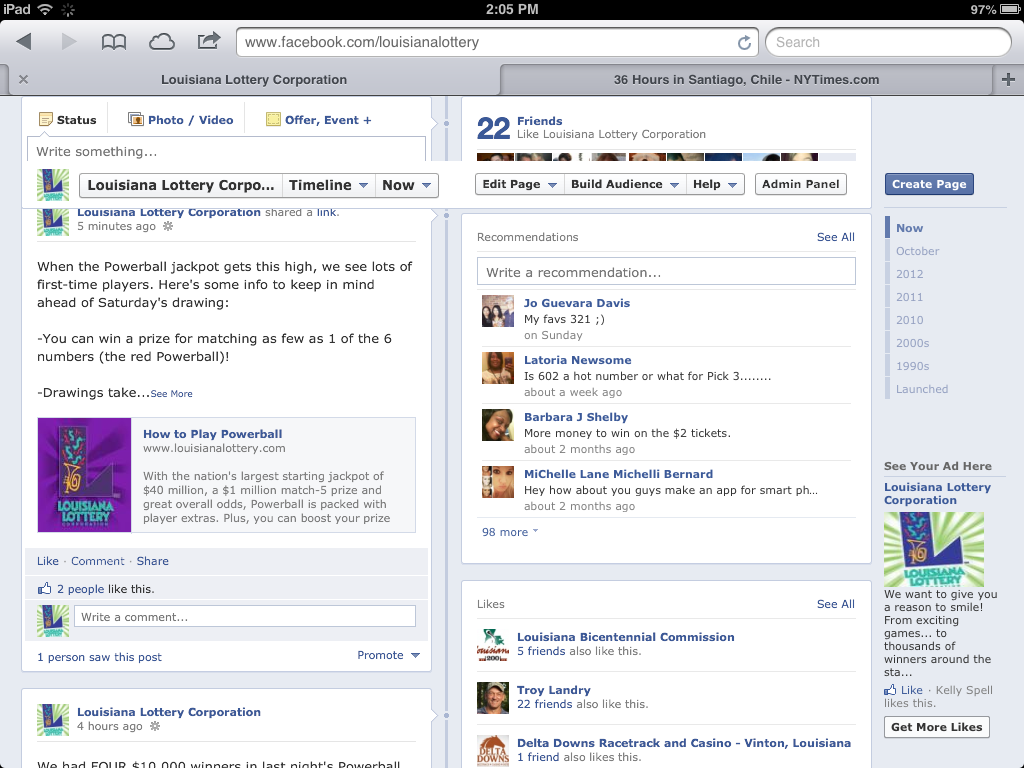
Task: Open iCloud tabs cloud icon
Action: pyautogui.click(x=161, y=42)
